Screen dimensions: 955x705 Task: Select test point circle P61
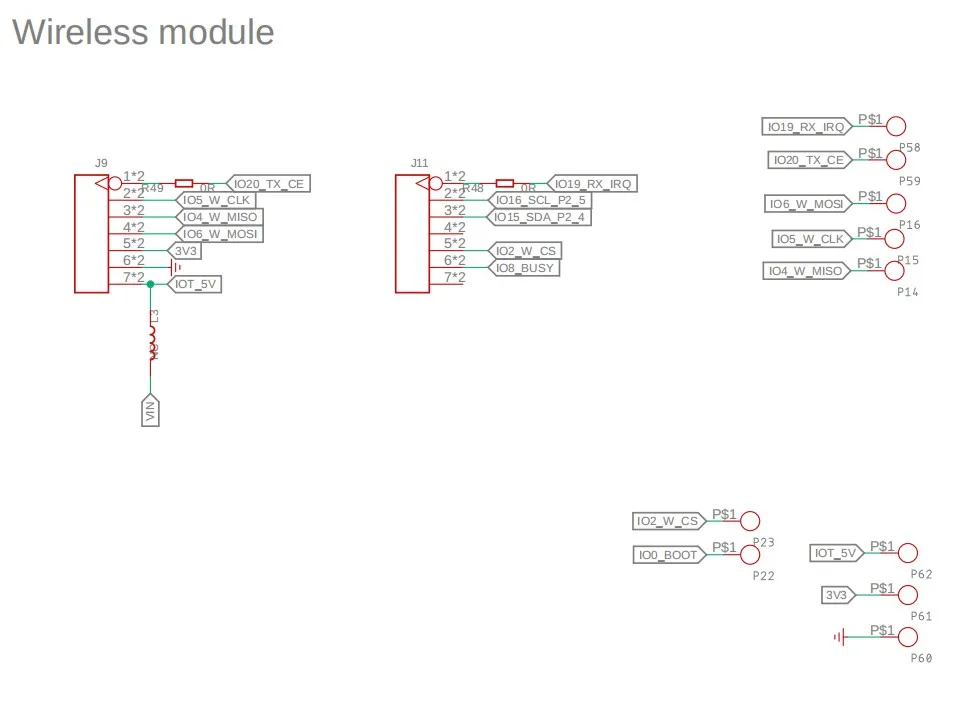click(x=907, y=595)
